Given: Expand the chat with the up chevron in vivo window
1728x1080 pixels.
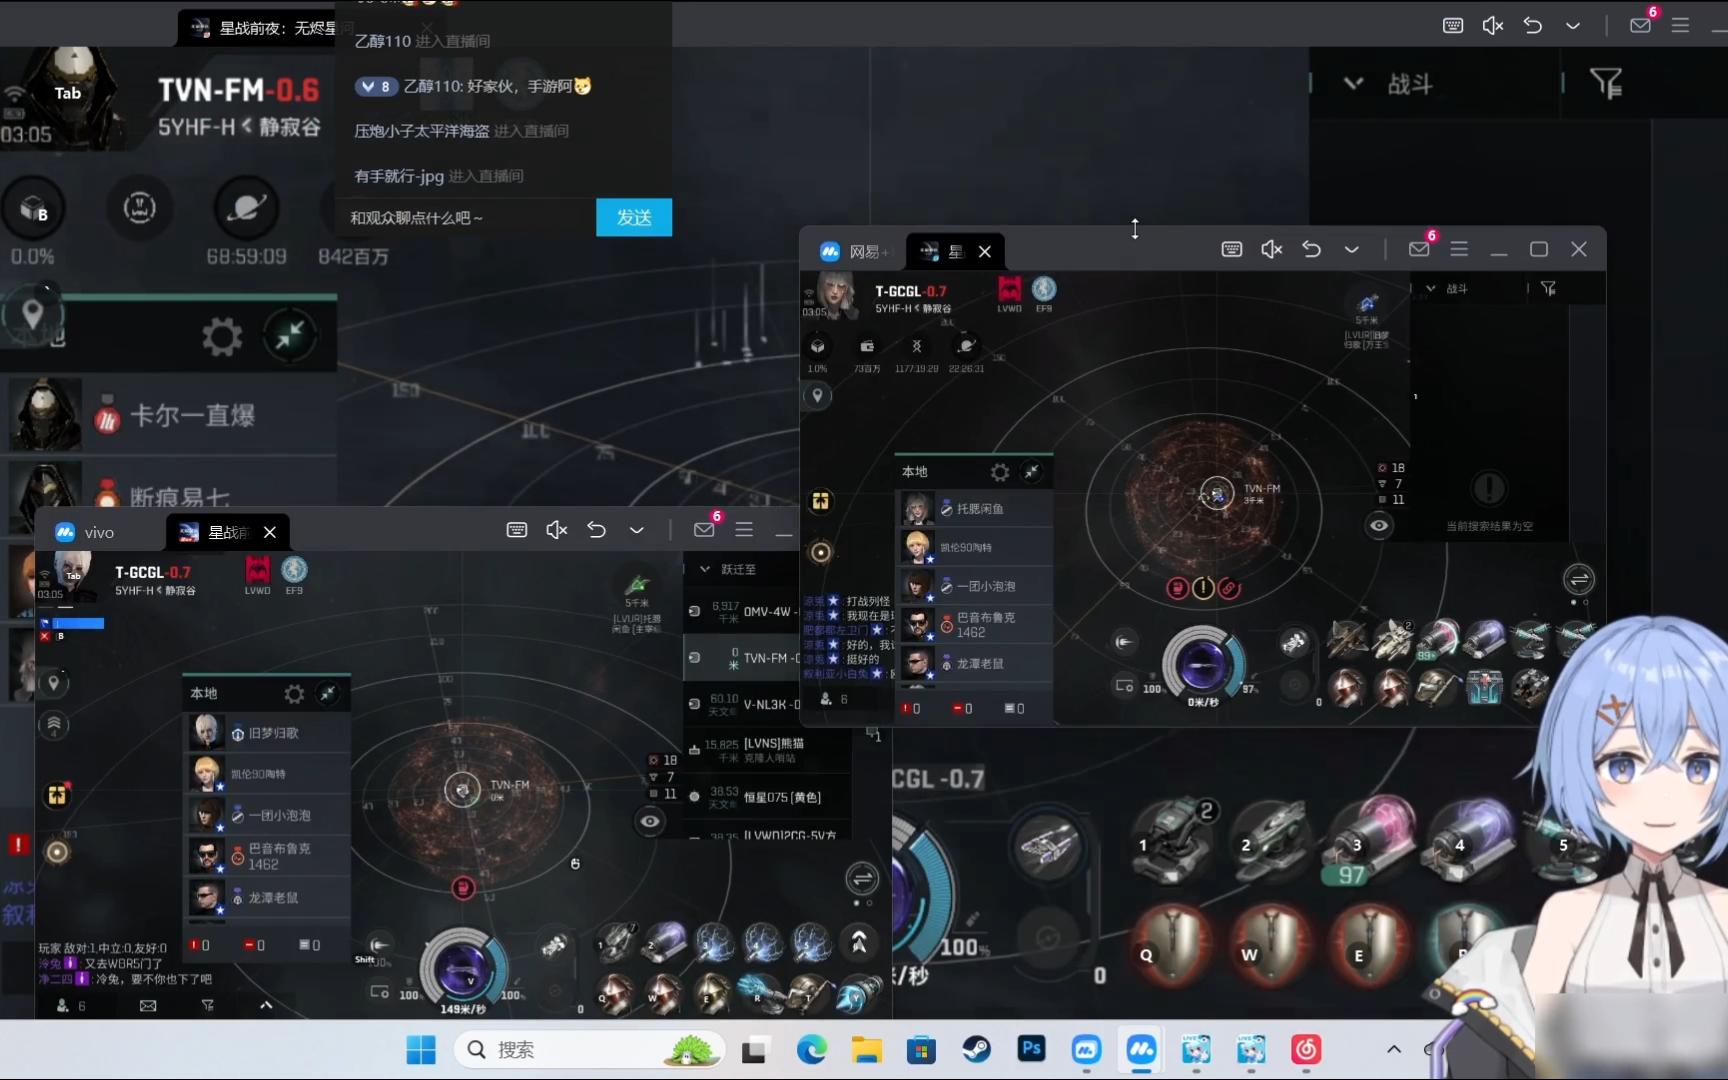Looking at the screenshot, I should pos(266,1005).
